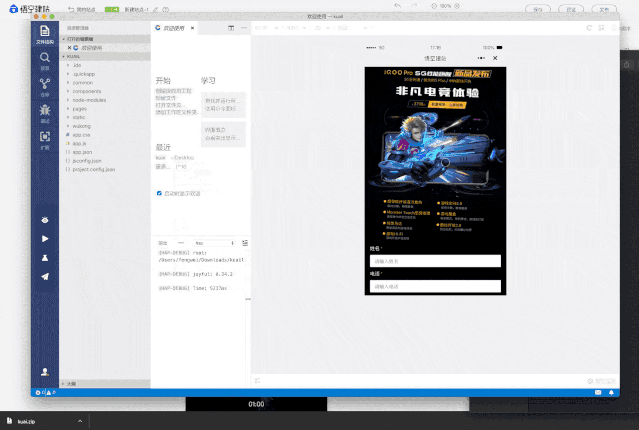Click the notification bell in status bar
Image resolution: width=639 pixels, height=430 pixels.
point(611,393)
